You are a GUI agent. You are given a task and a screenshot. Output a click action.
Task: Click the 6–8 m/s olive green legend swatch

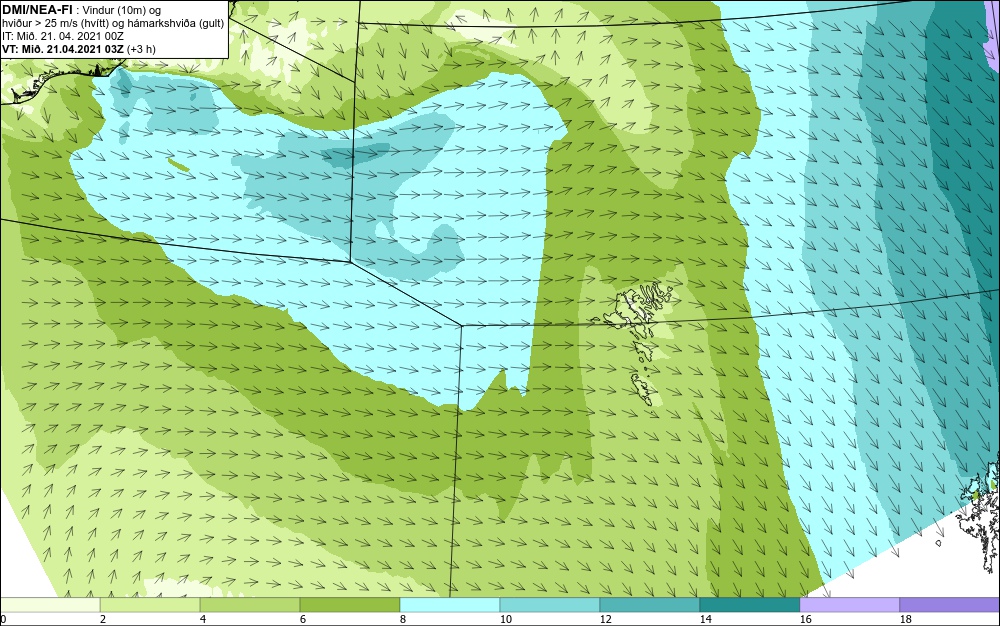click(x=349, y=605)
